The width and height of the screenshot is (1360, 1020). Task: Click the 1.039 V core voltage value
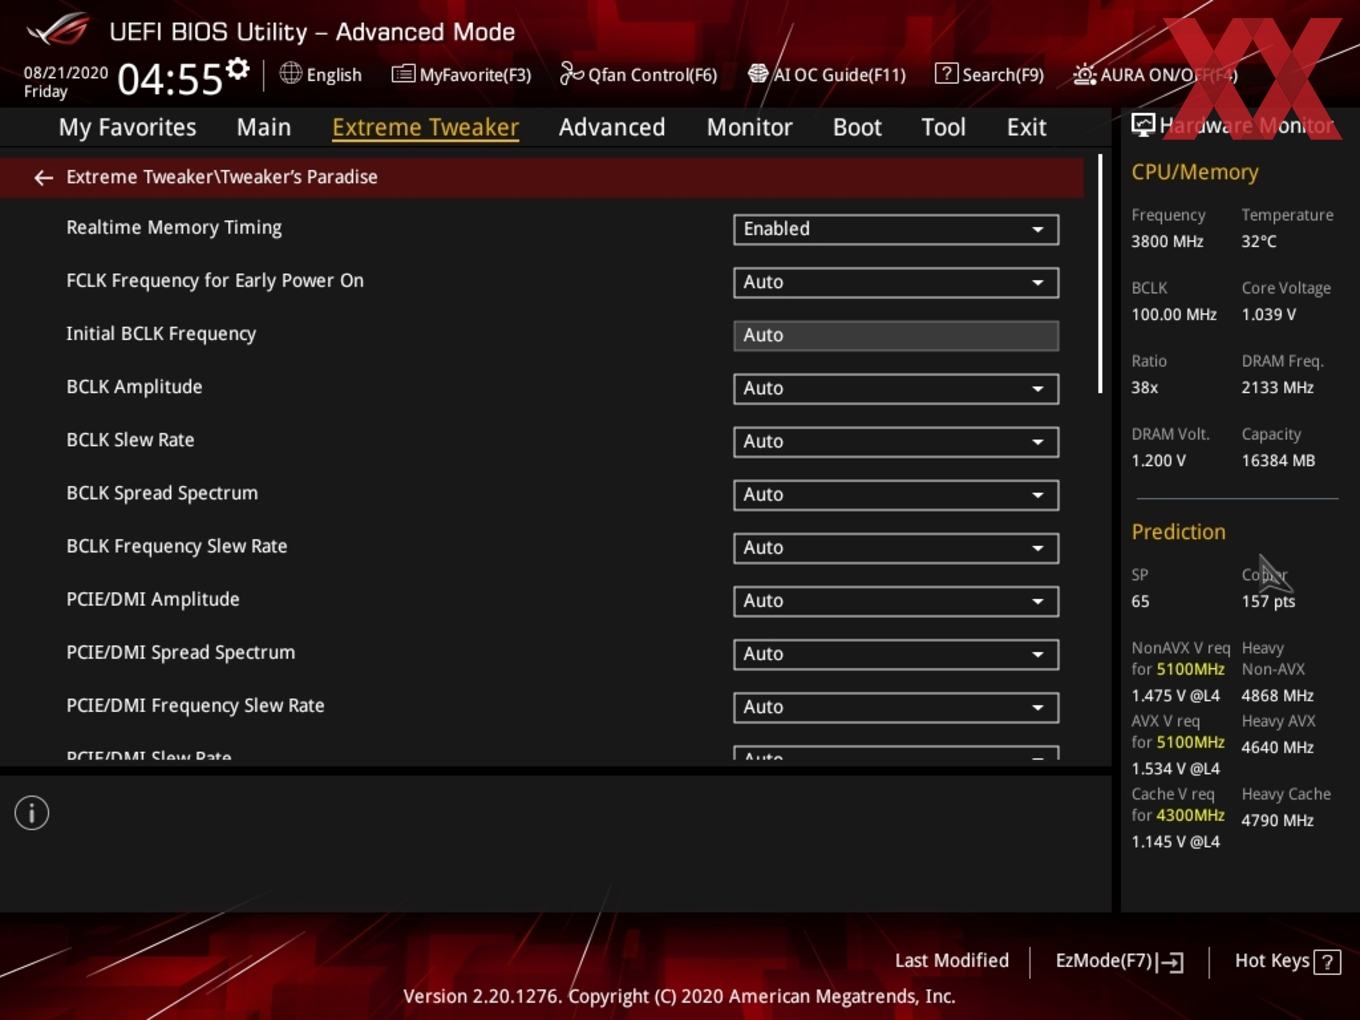coord(1268,314)
